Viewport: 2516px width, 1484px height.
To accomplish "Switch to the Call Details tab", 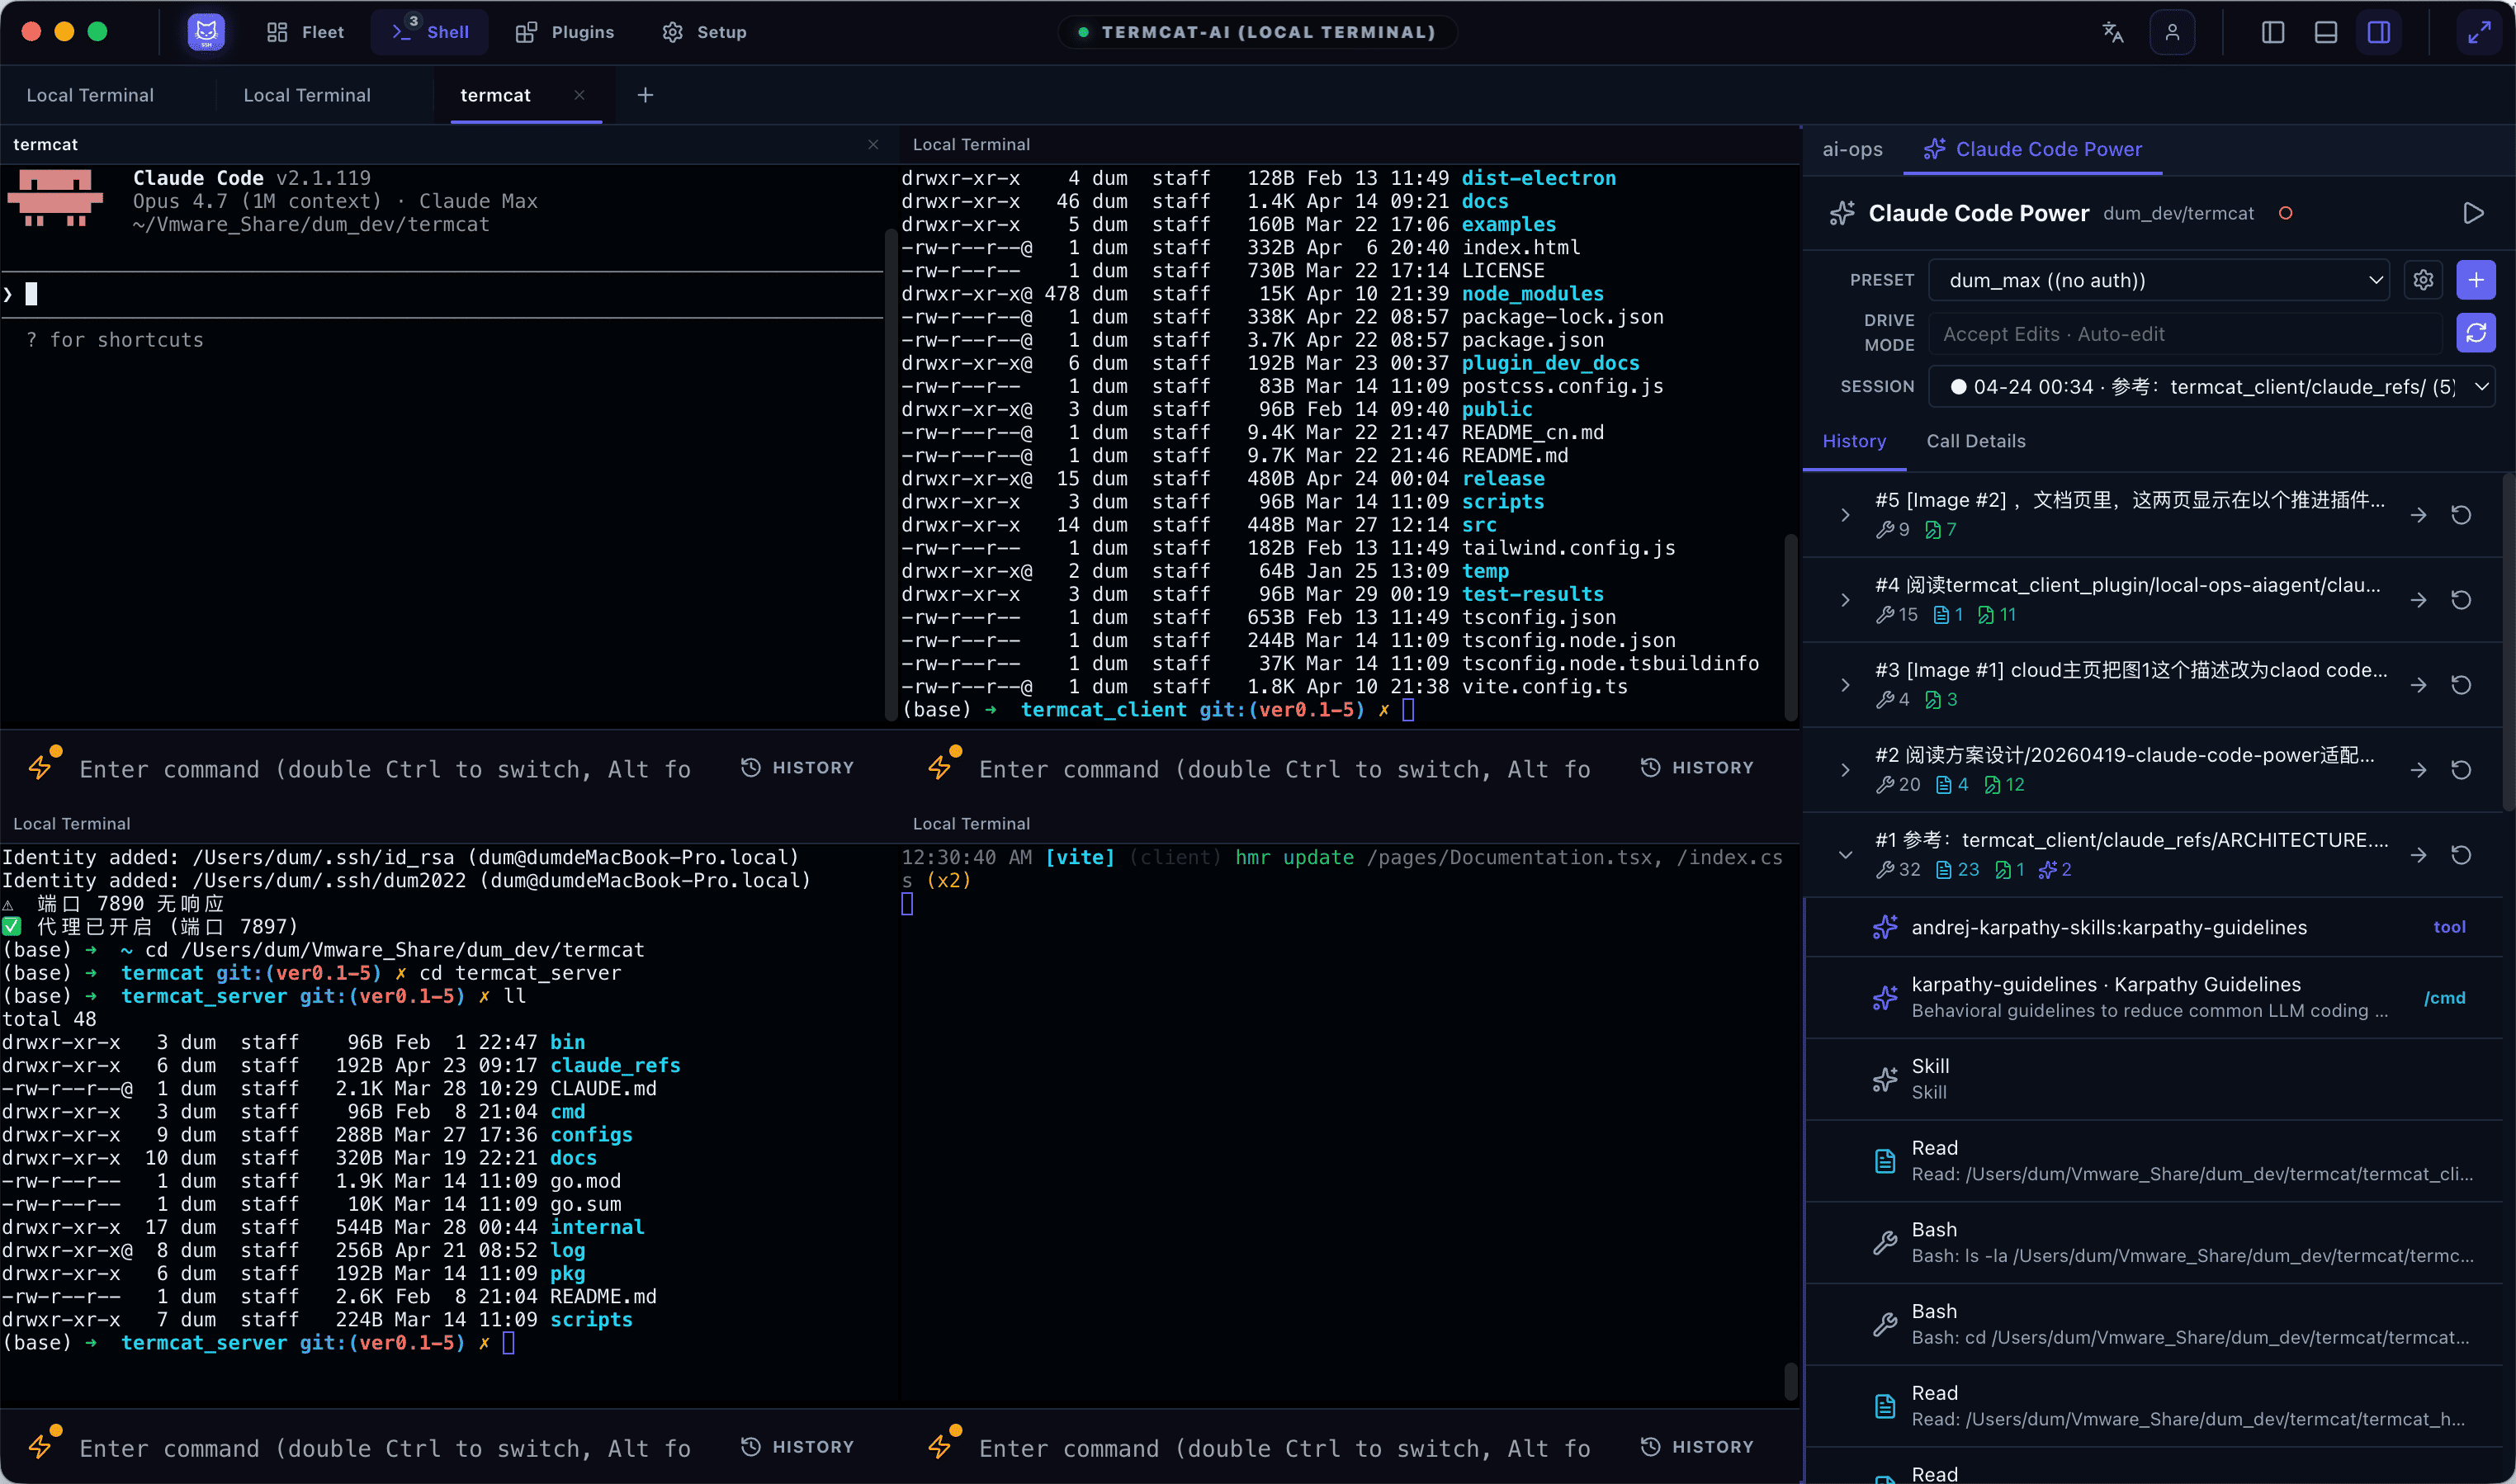I will [x=1975, y=441].
